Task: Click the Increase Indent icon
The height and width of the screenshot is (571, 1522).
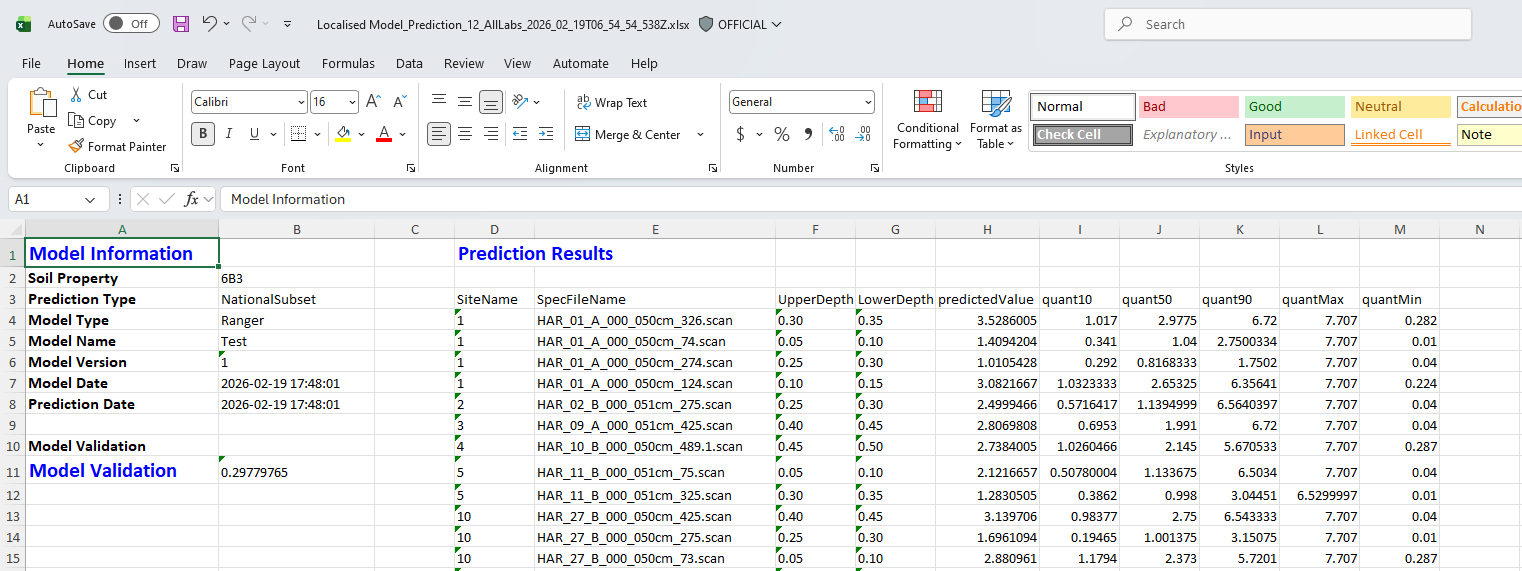Action: pos(545,134)
